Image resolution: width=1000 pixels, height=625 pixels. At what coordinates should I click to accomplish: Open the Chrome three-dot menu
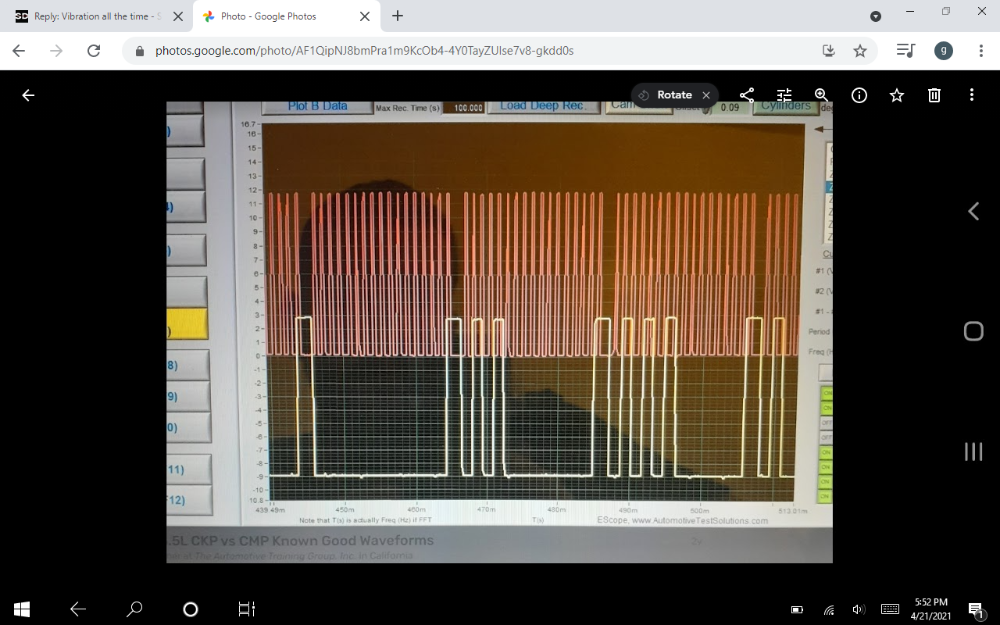(977, 50)
